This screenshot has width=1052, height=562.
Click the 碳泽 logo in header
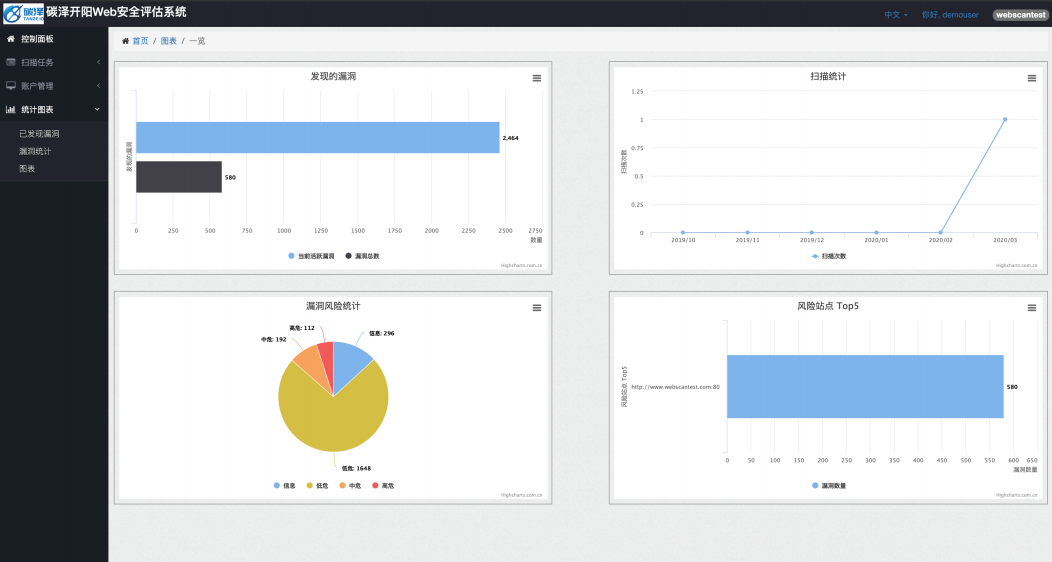[23, 13]
